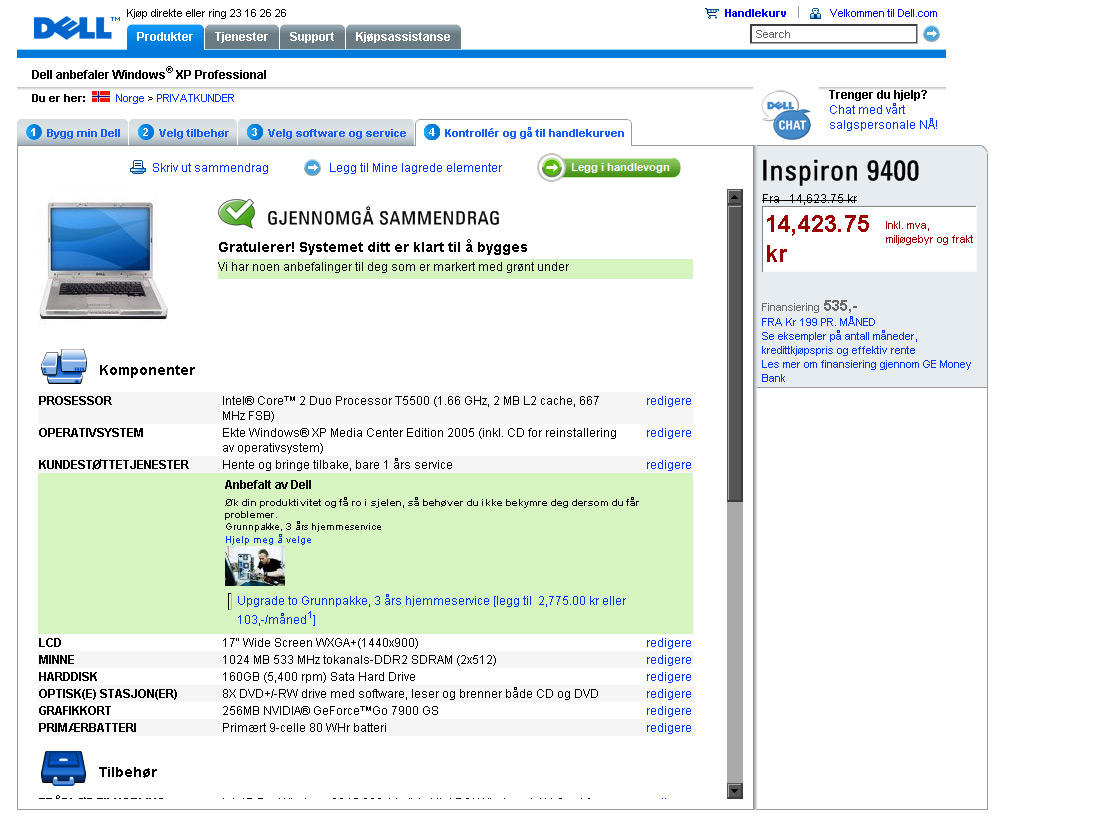Click Skriv ut sammendrag link
1093x820 pixels.
point(210,167)
